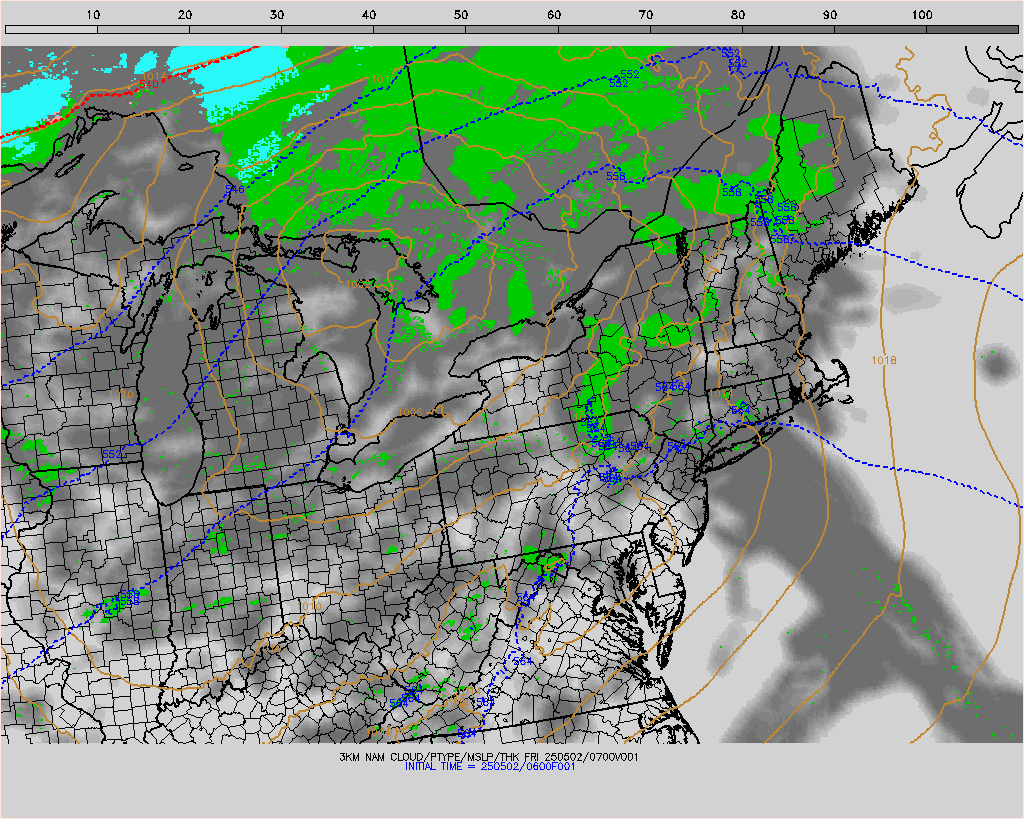1024x819 pixels.
Task: Click the 20 label on cloud scale
Action: coord(185,14)
